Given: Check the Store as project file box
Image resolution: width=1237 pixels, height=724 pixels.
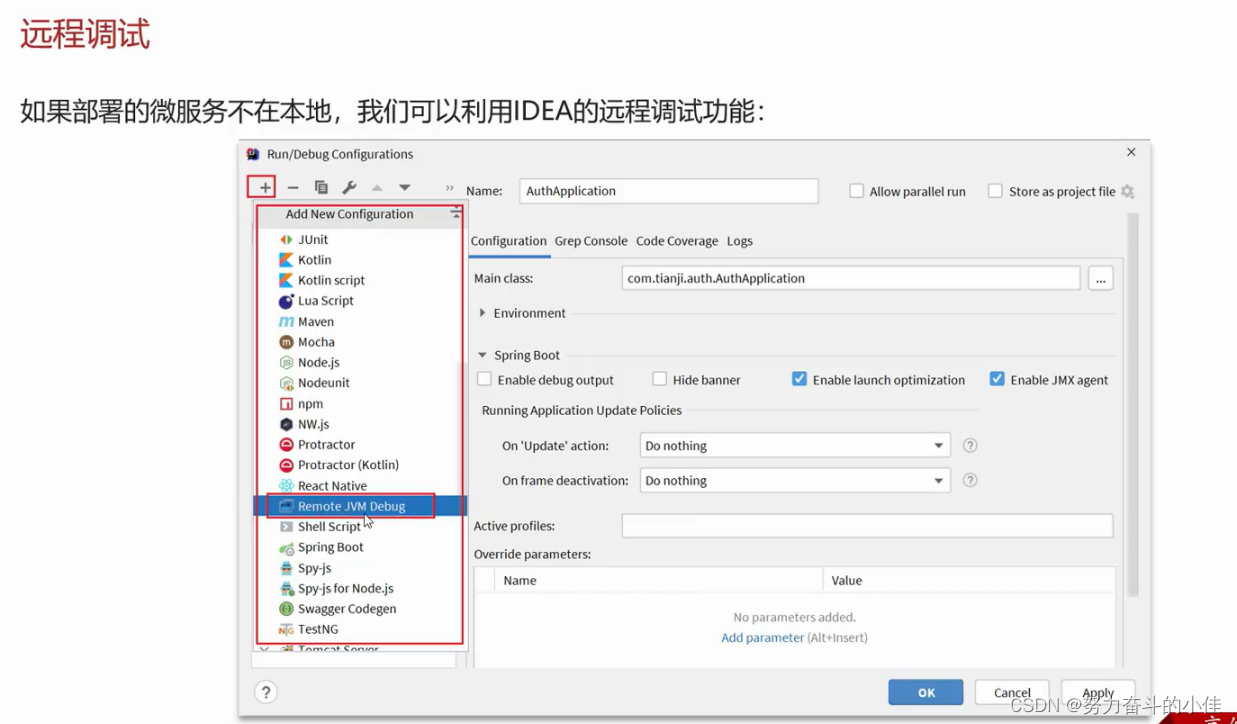Looking at the screenshot, I should pos(995,191).
